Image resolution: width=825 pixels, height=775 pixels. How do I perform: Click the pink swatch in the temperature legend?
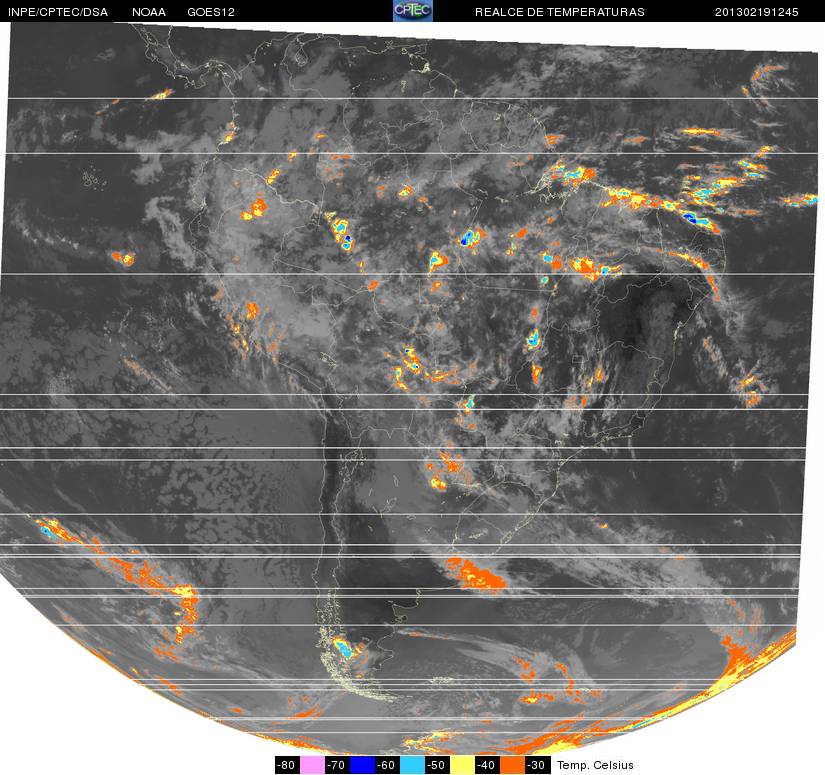pyautogui.click(x=312, y=765)
